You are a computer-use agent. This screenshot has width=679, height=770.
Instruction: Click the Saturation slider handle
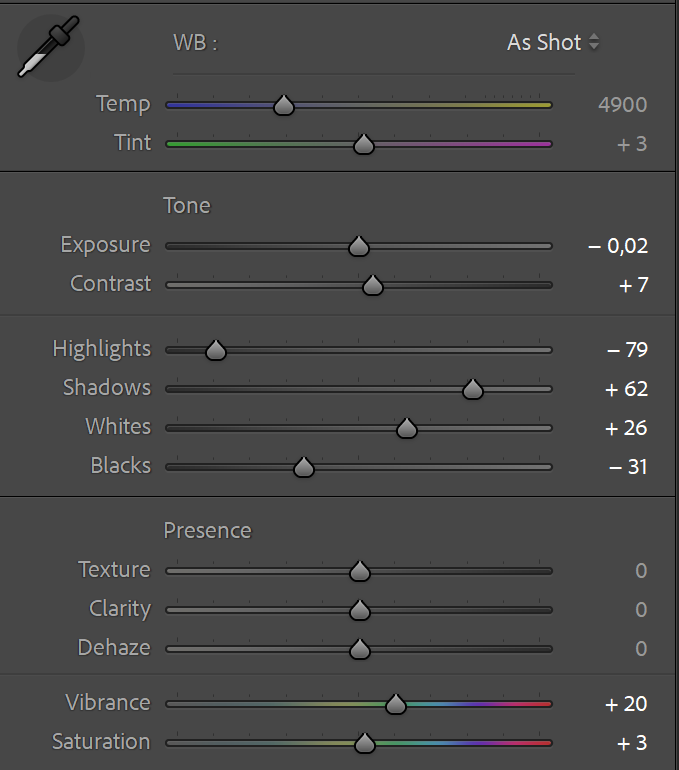tap(365, 743)
